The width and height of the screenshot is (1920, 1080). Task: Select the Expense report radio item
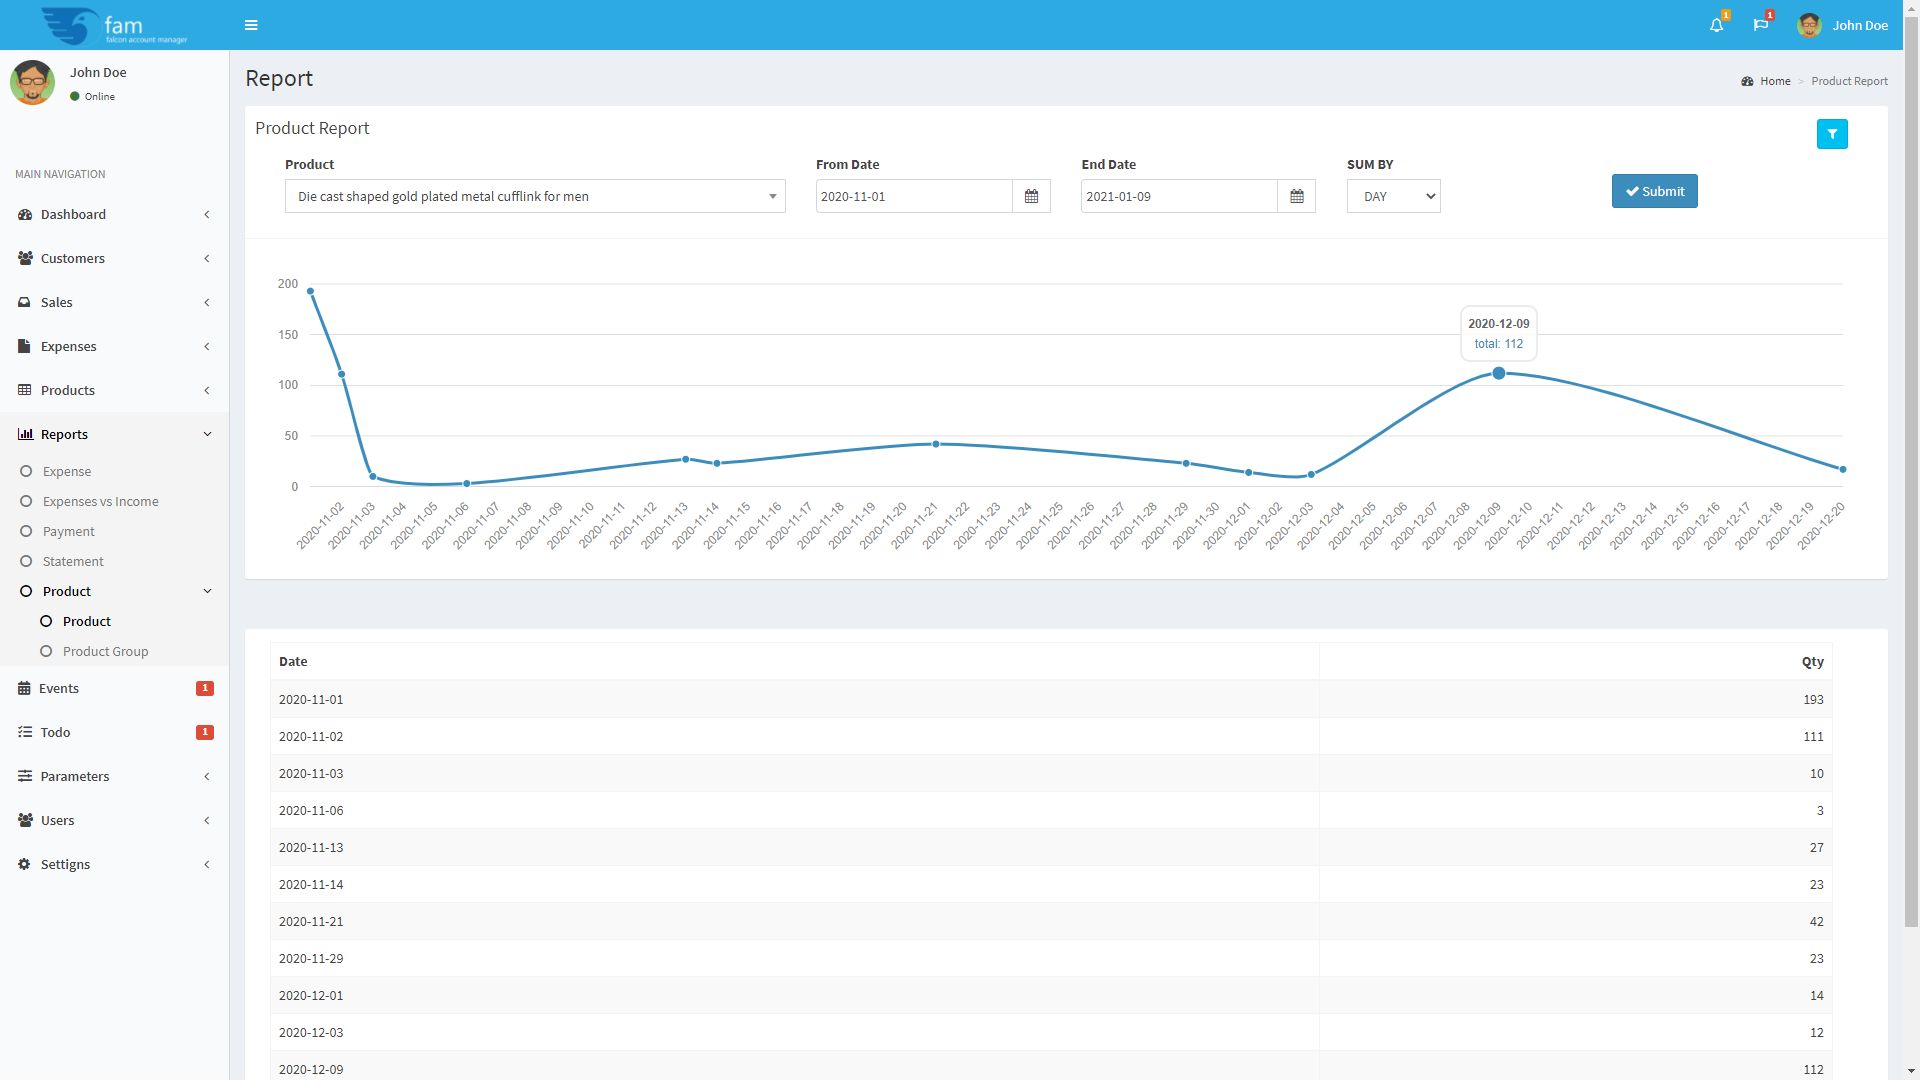point(67,471)
